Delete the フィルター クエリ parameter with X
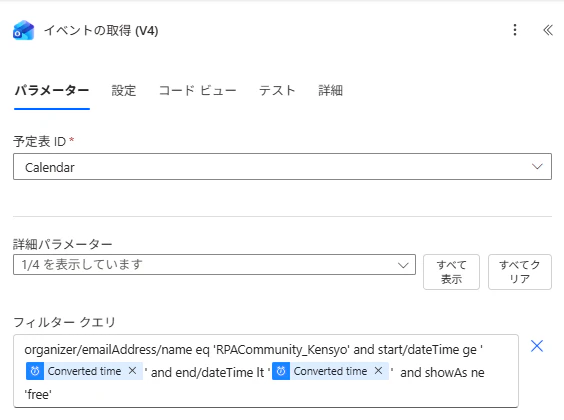The image size is (564, 420). click(537, 346)
